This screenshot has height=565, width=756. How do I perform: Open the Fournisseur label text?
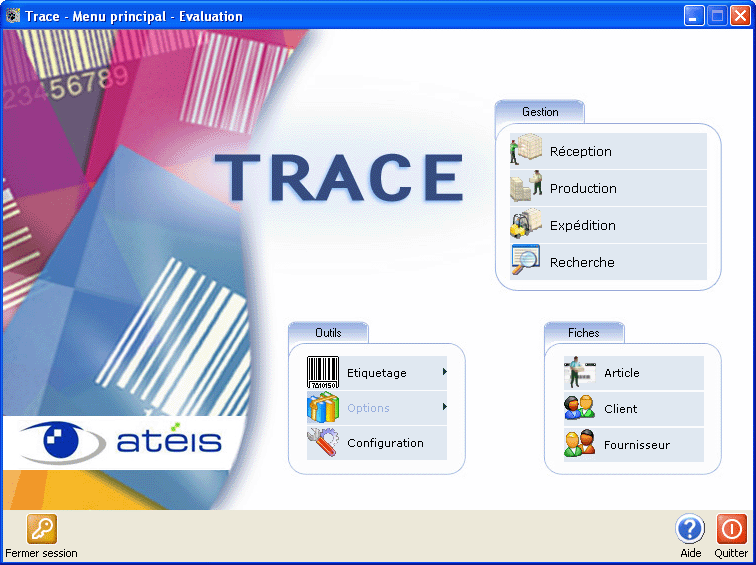637,445
